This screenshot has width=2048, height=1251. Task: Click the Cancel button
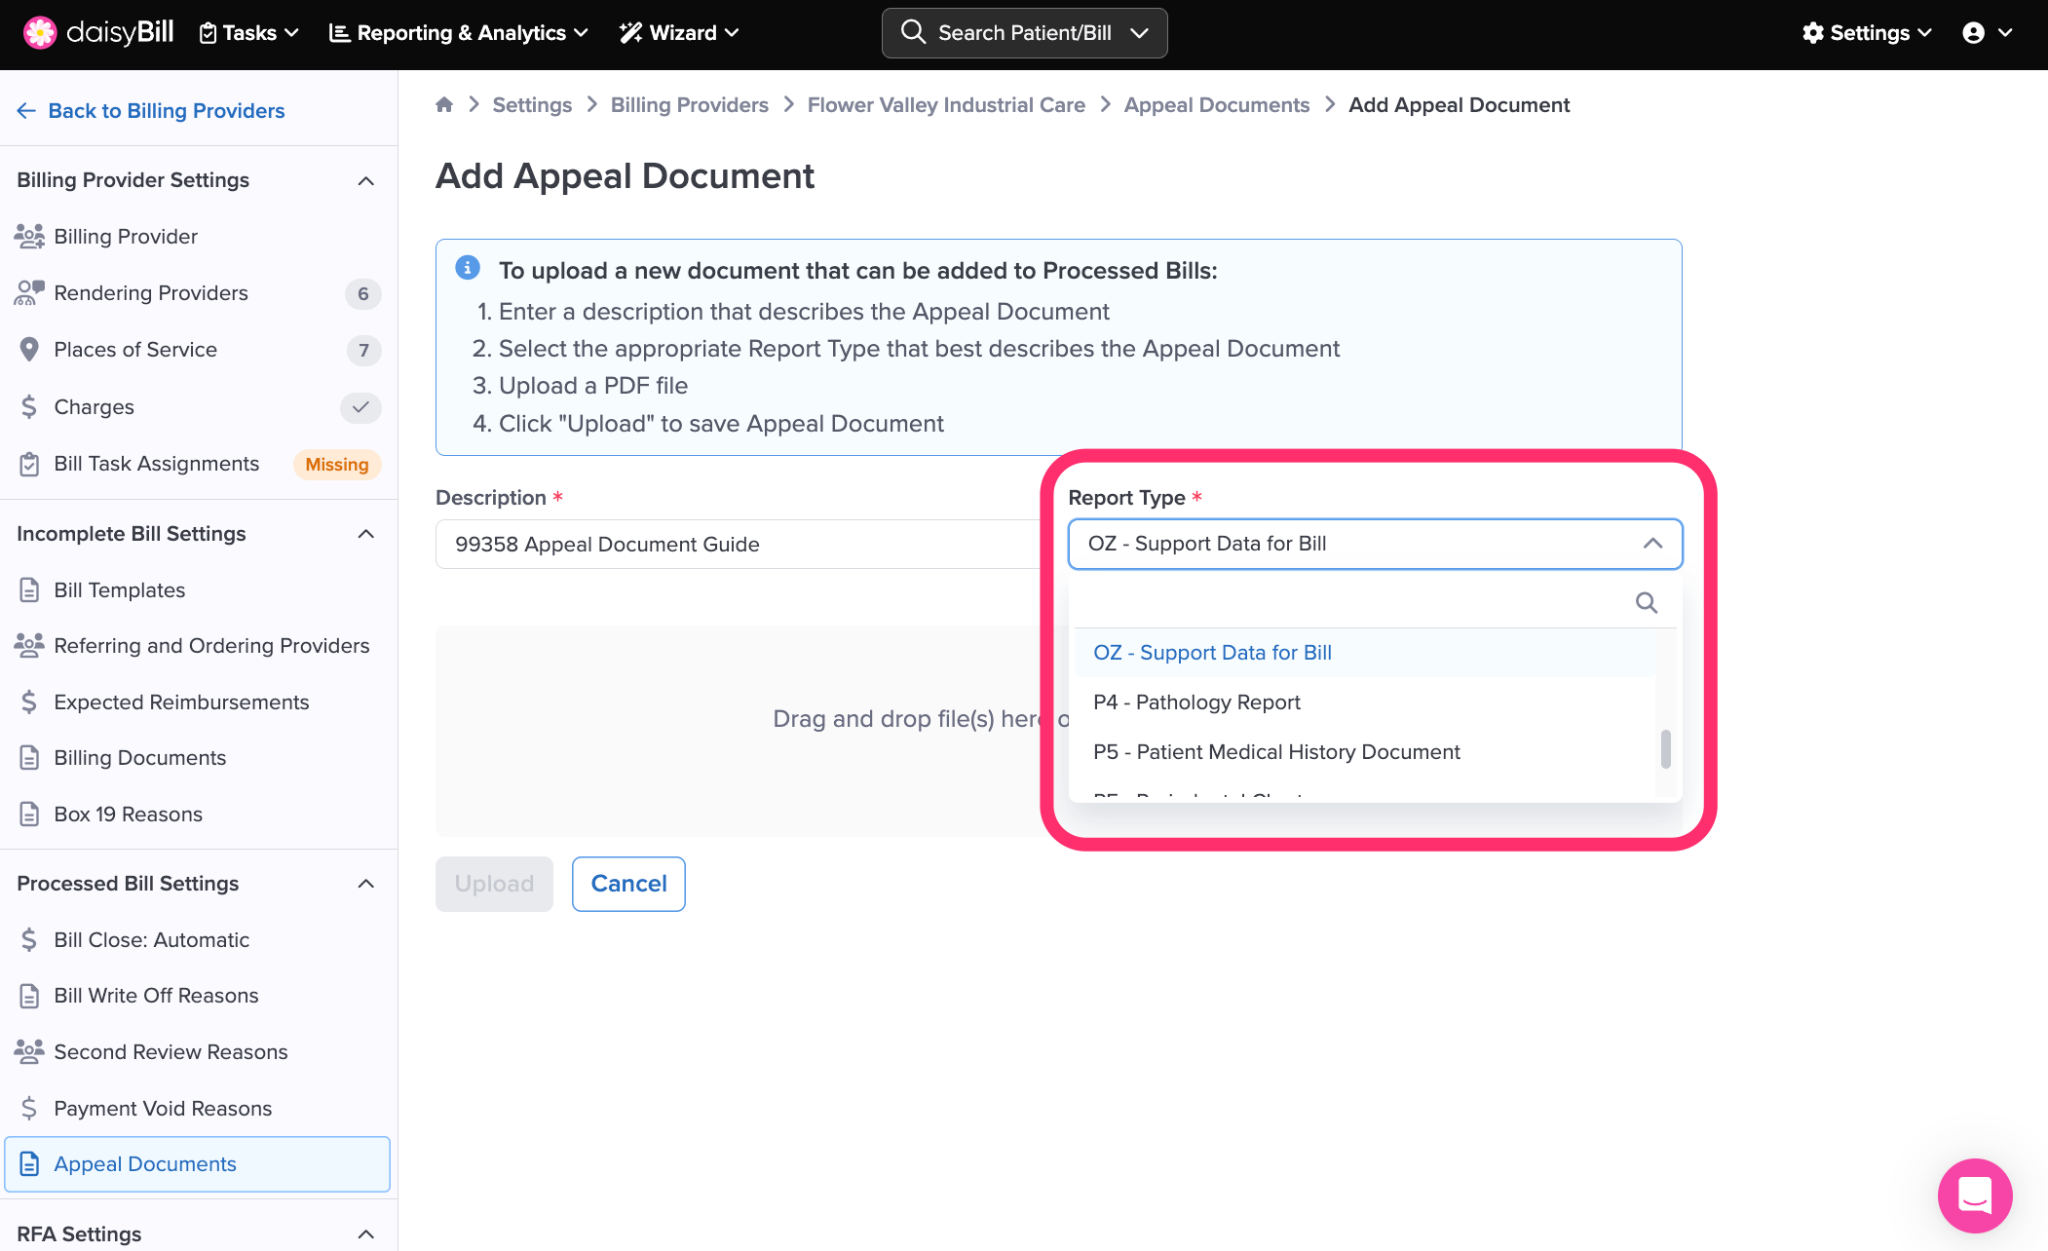coord(628,884)
